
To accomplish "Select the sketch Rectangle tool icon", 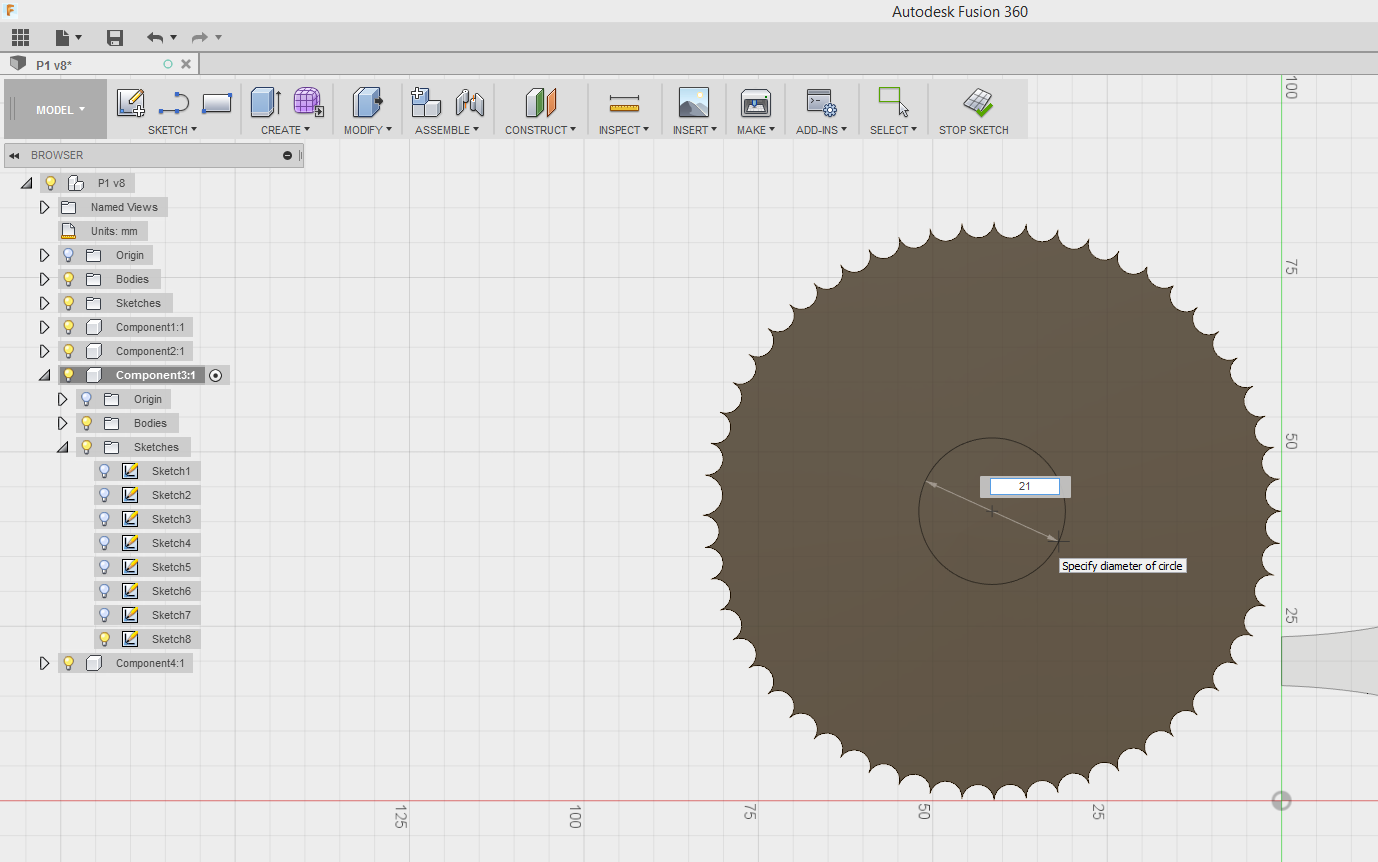I will (217, 103).
